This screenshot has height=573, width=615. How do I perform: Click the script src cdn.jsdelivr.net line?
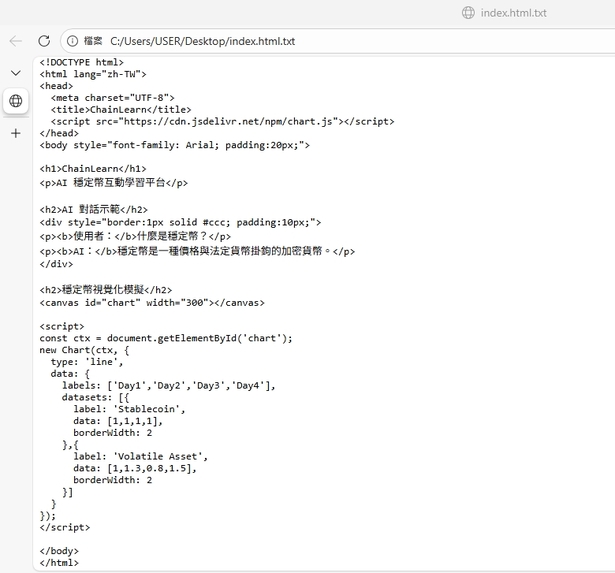[222, 122]
